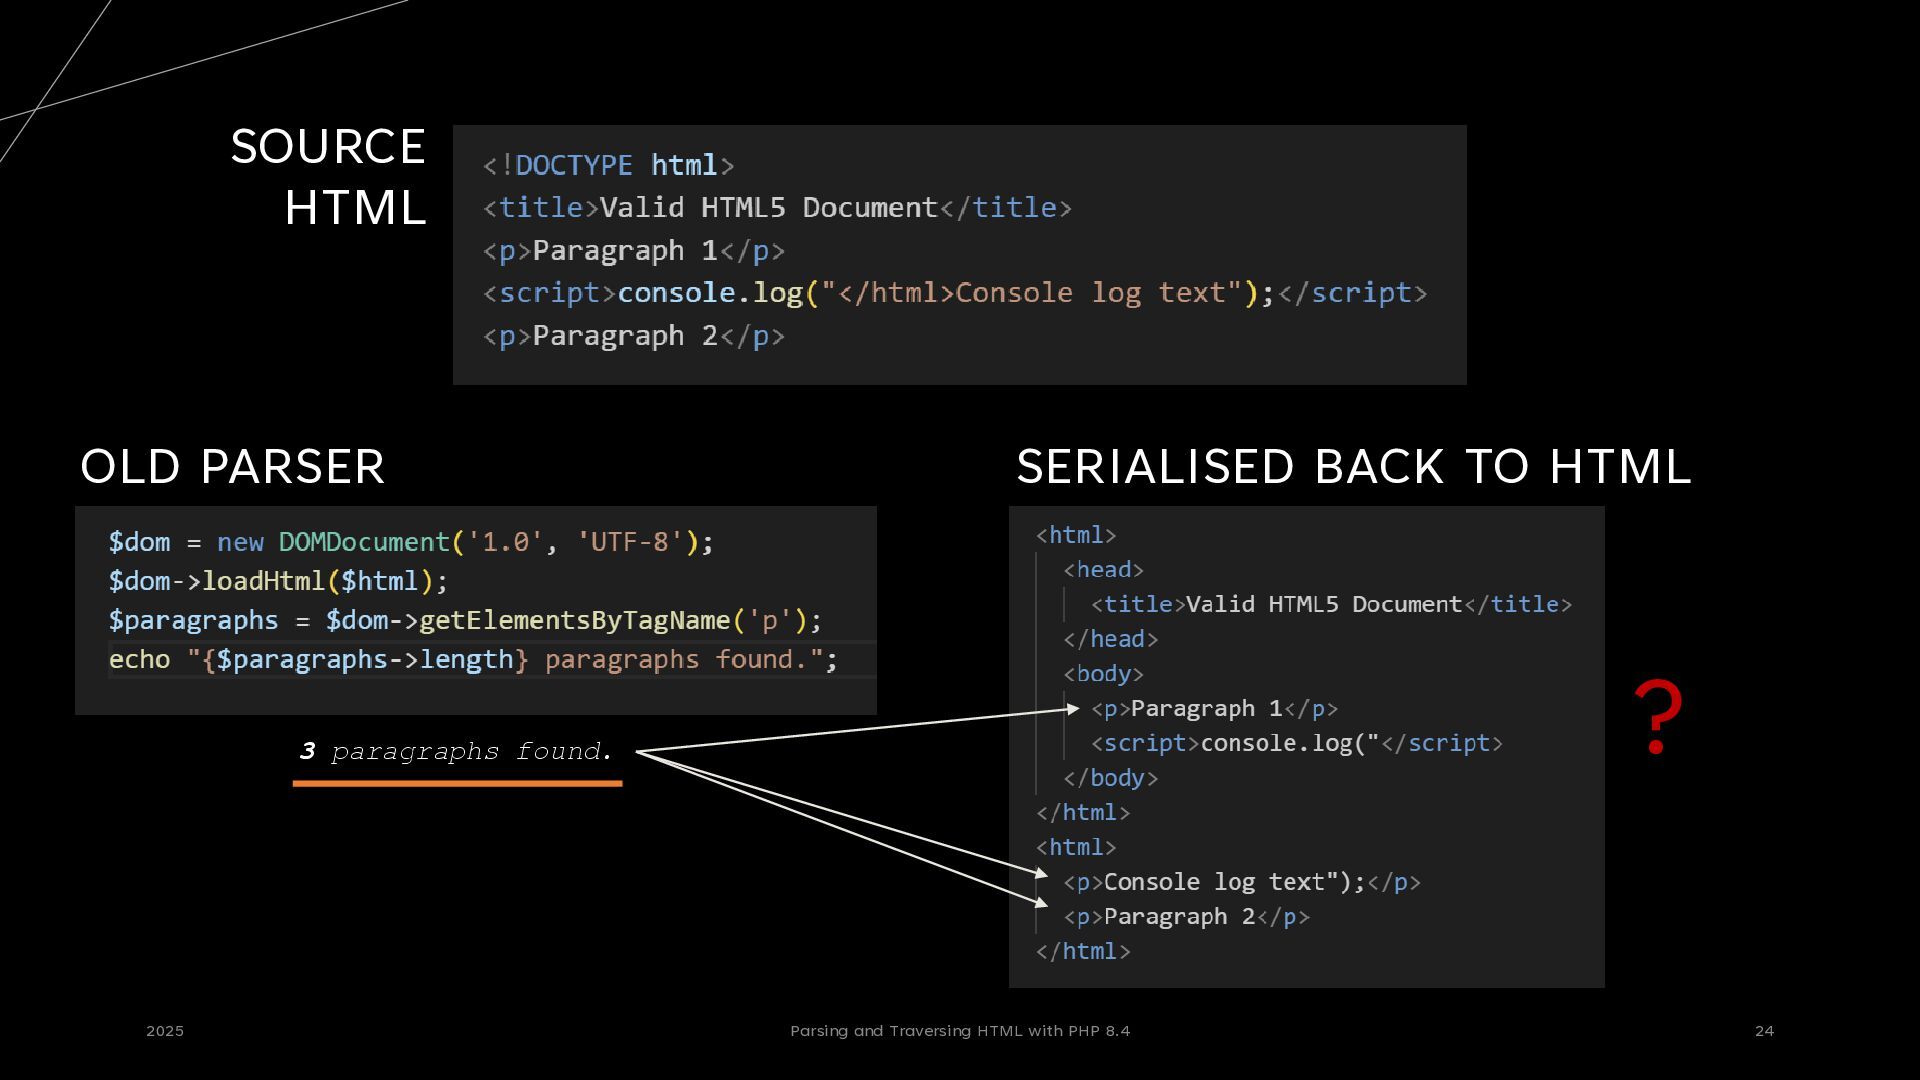Click the '3 paragraphs found.' output text
The width and height of the screenshot is (1920, 1080).
coord(456,751)
